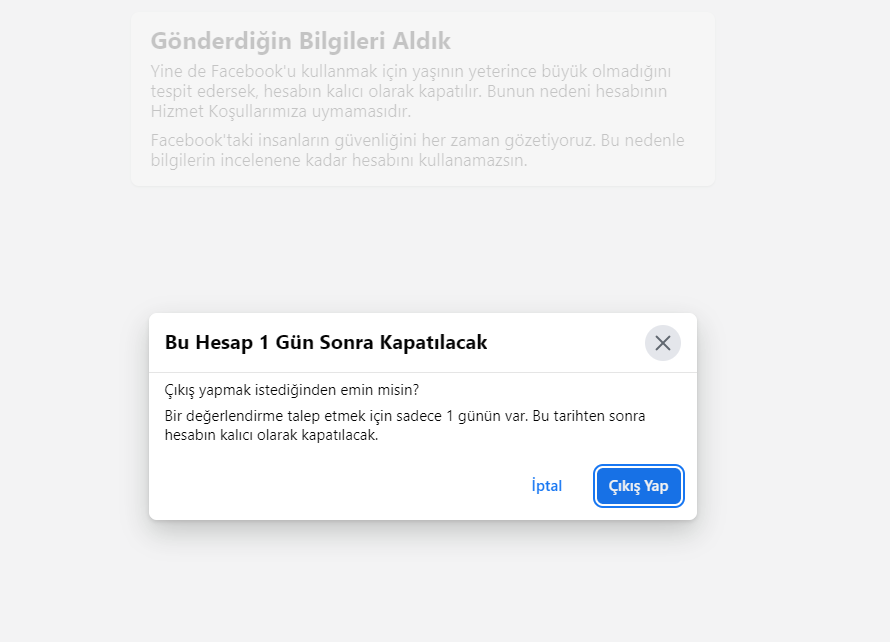The width and height of the screenshot is (890, 642).
Task: Click the line starting Bir değerlendirme talep etmek
Action: click(405, 416)
